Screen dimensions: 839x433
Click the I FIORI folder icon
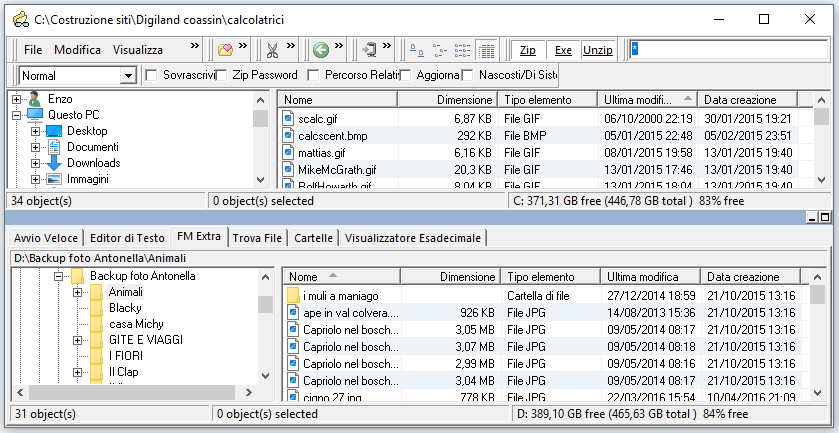point(96,355)
